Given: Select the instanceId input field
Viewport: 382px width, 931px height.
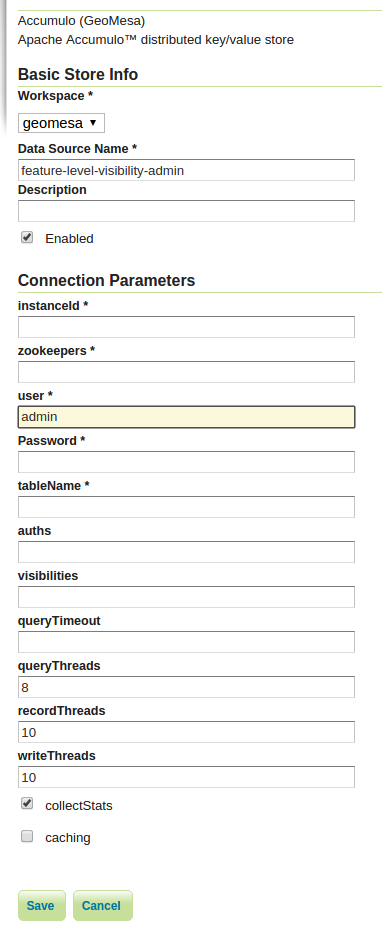Looking at the screenshot, I should click(x=187, y=327).
